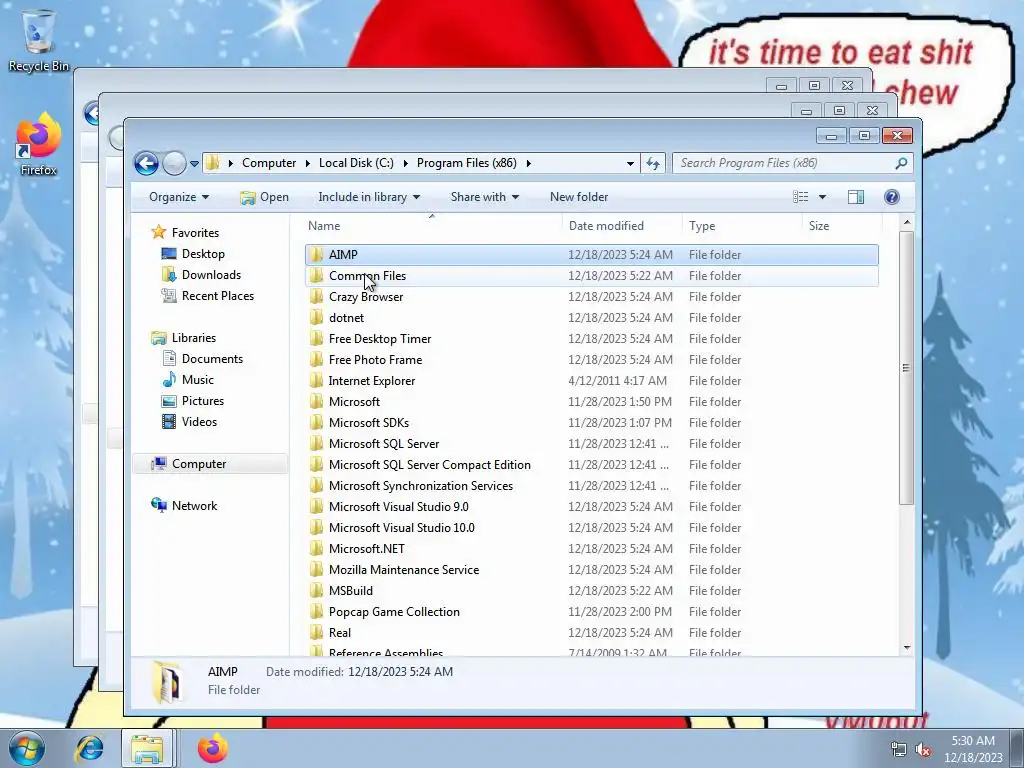Select the Common Files folder icon
This screenshot has width=1024, height=768.
(x=316, y=276)
